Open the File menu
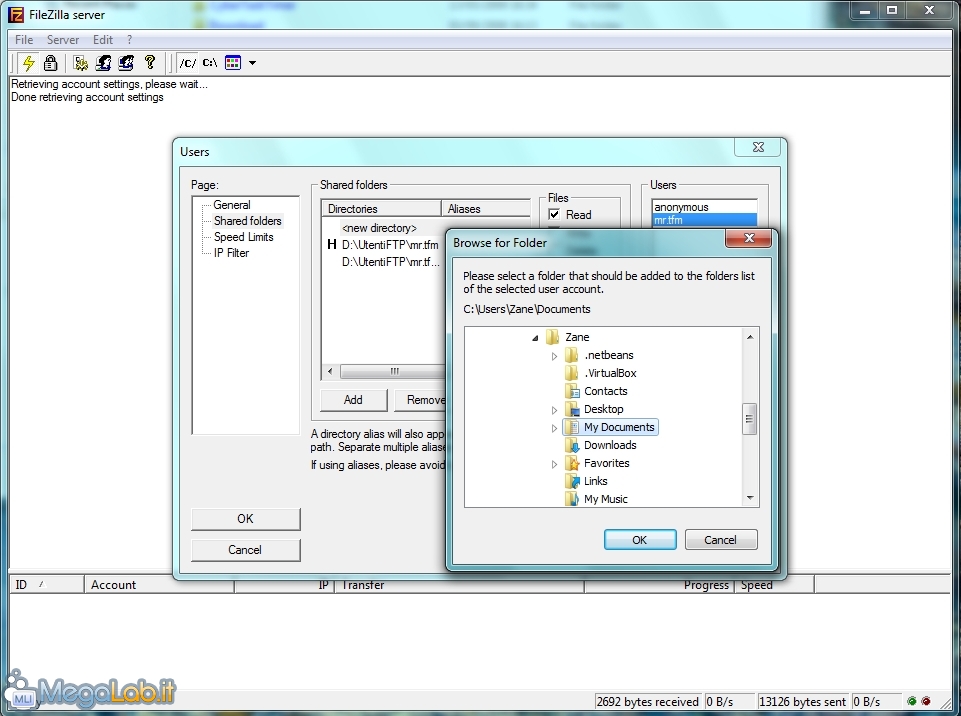Viewport: 961px width, 716px height. click(24, 40)
